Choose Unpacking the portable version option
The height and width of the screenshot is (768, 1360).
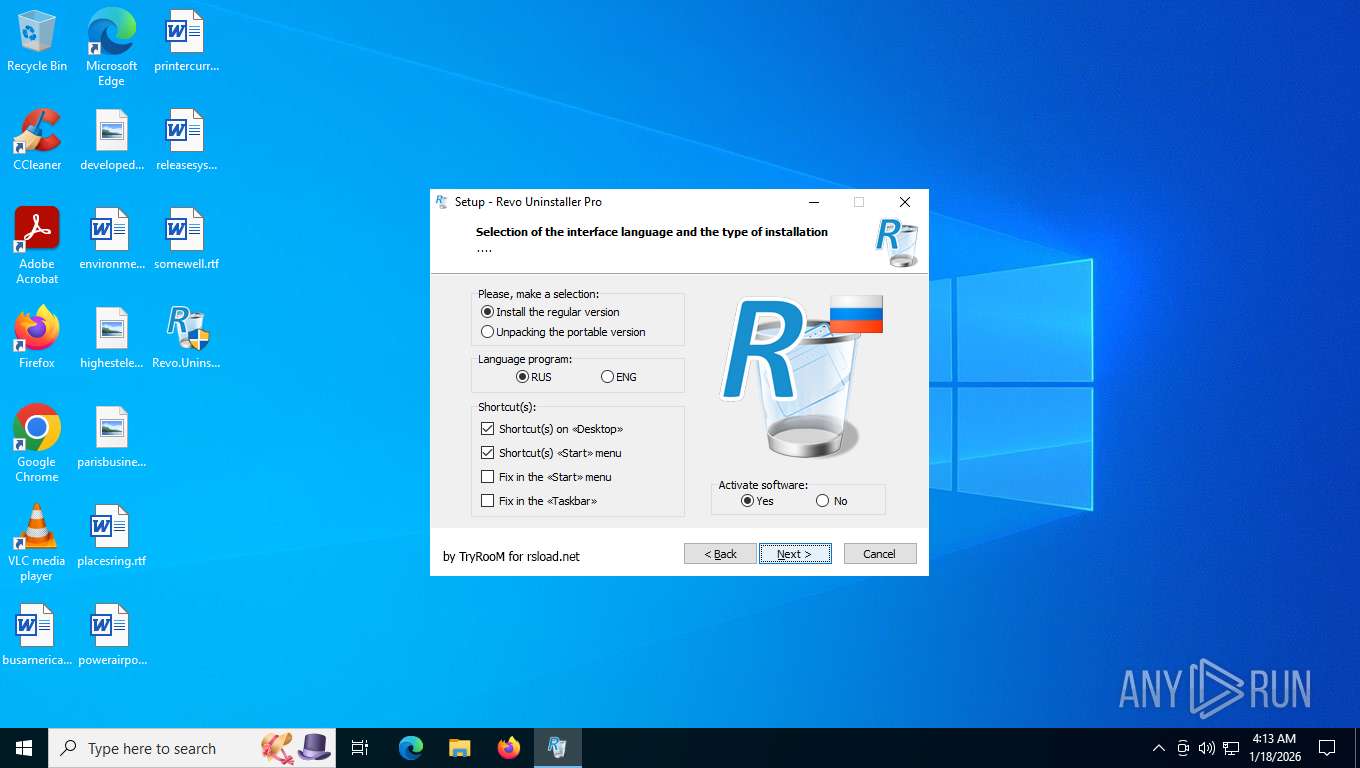[563, 332]
